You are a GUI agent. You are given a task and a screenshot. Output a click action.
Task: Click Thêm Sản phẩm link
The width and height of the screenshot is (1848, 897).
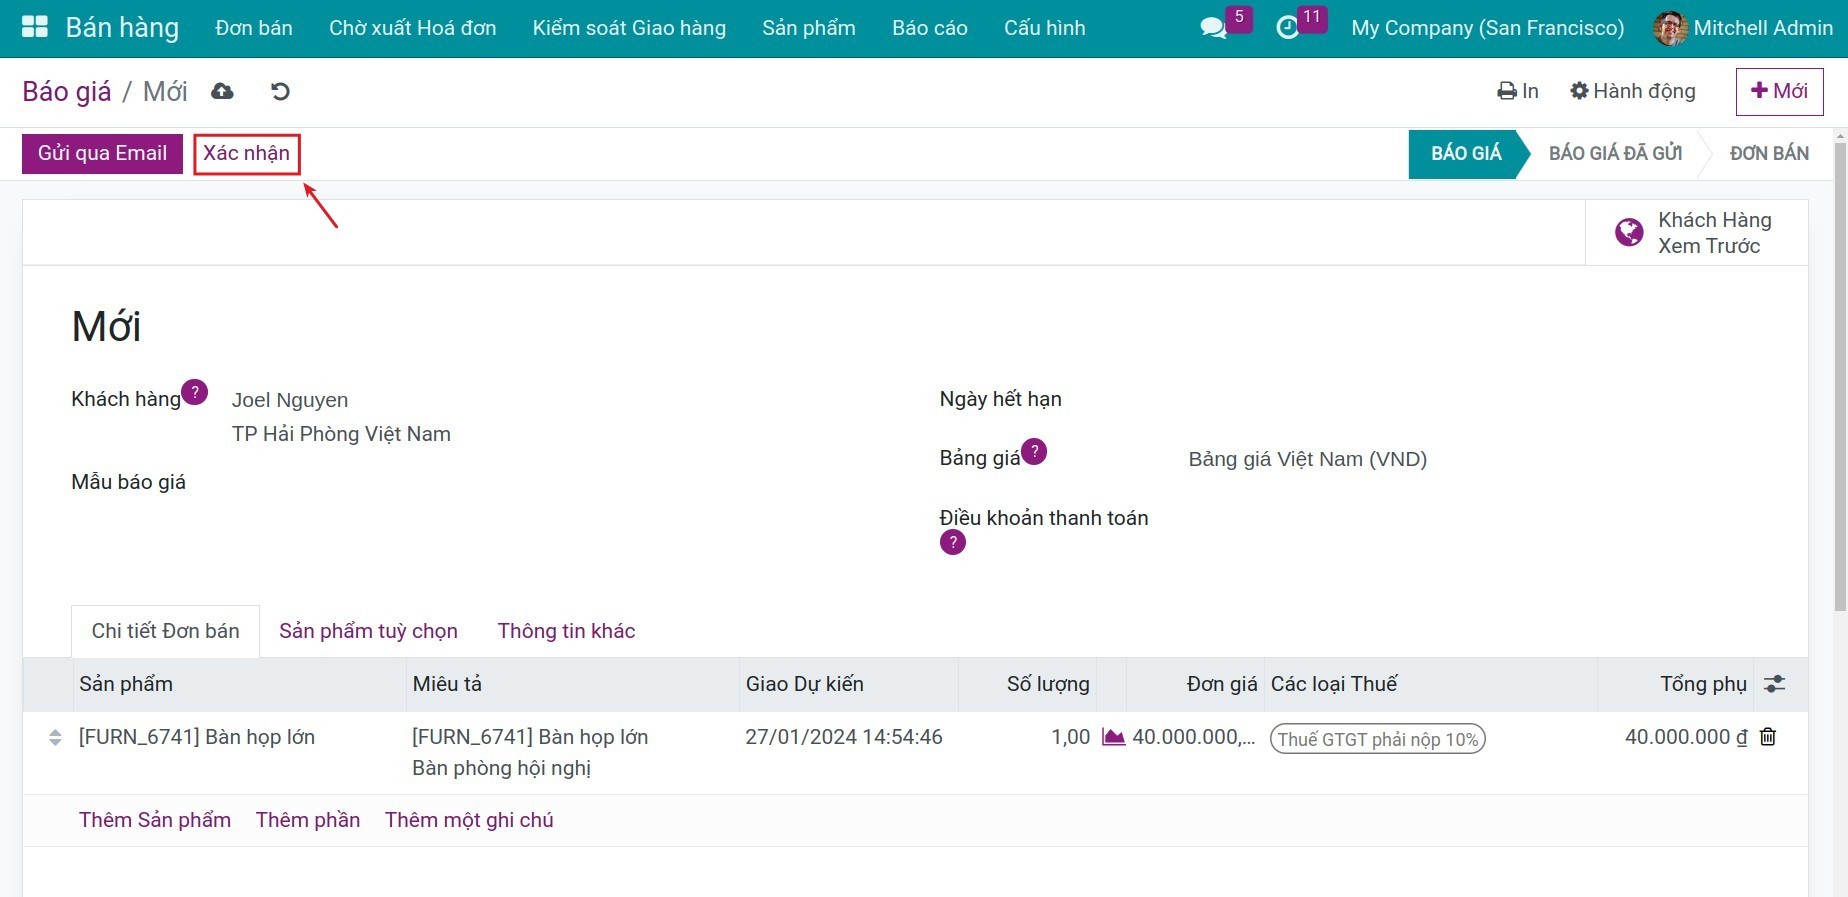(155, 820)
